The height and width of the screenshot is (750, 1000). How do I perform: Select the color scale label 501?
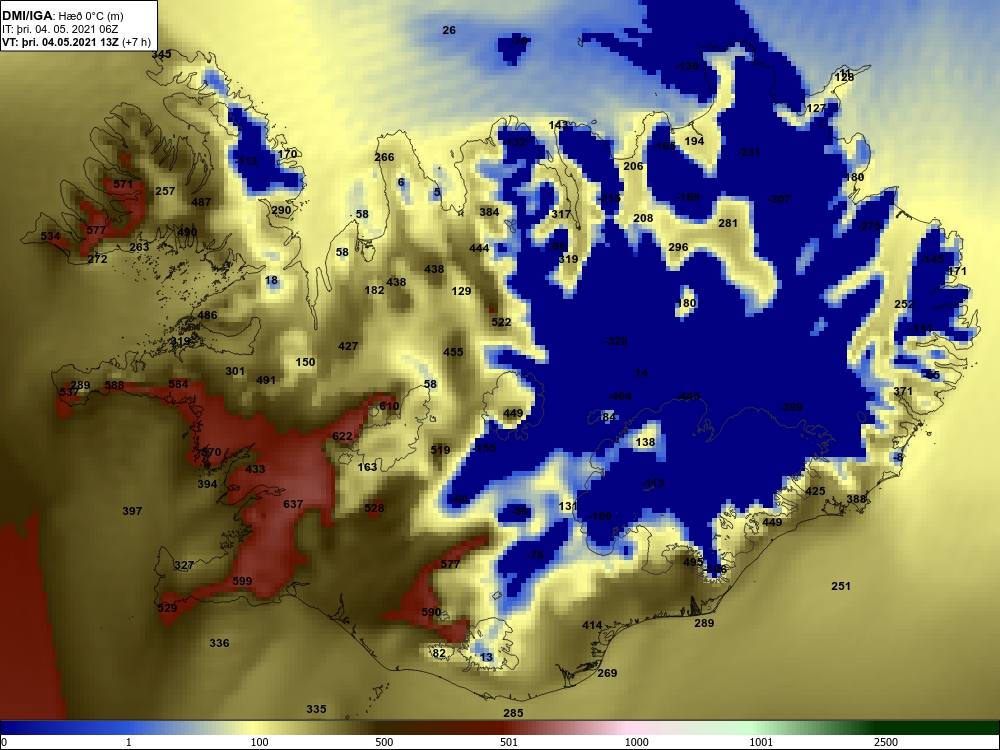[x=509, y=742]
